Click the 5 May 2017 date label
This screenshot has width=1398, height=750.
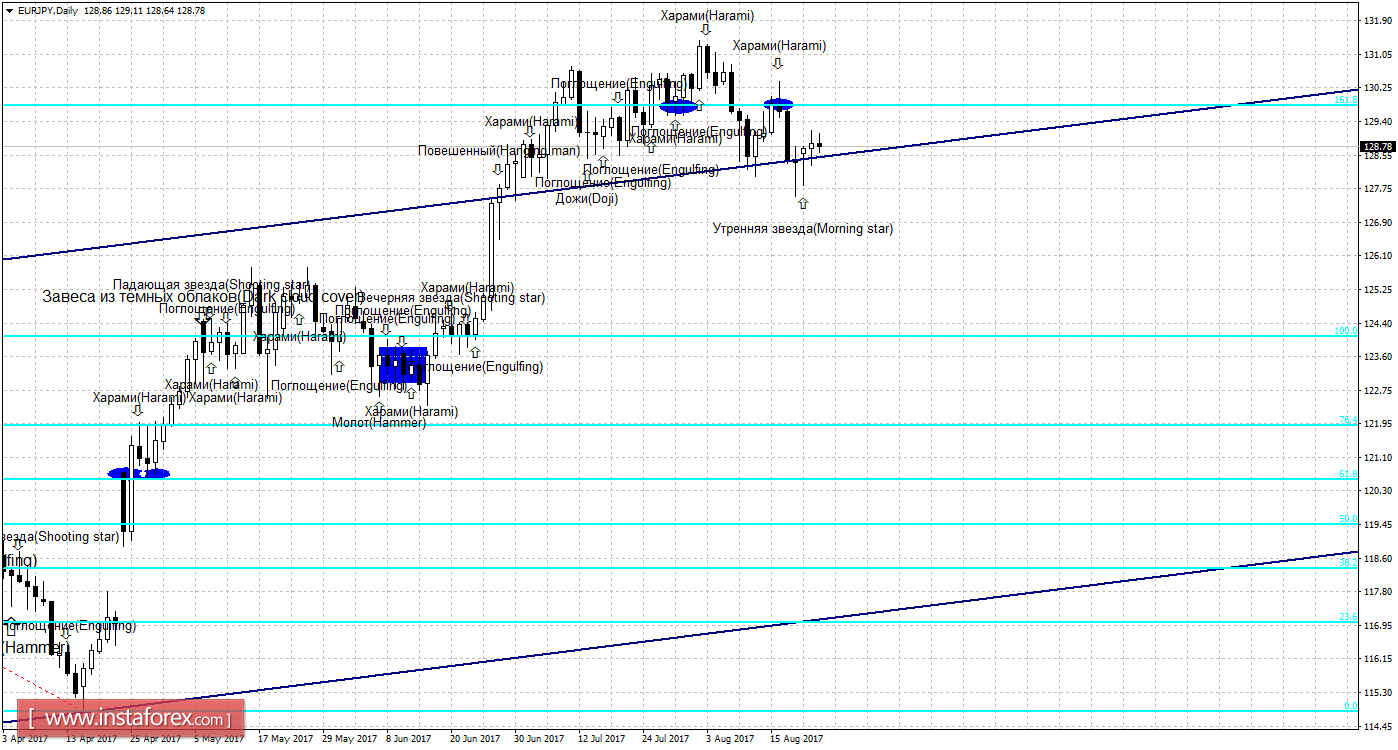point(219,739)
